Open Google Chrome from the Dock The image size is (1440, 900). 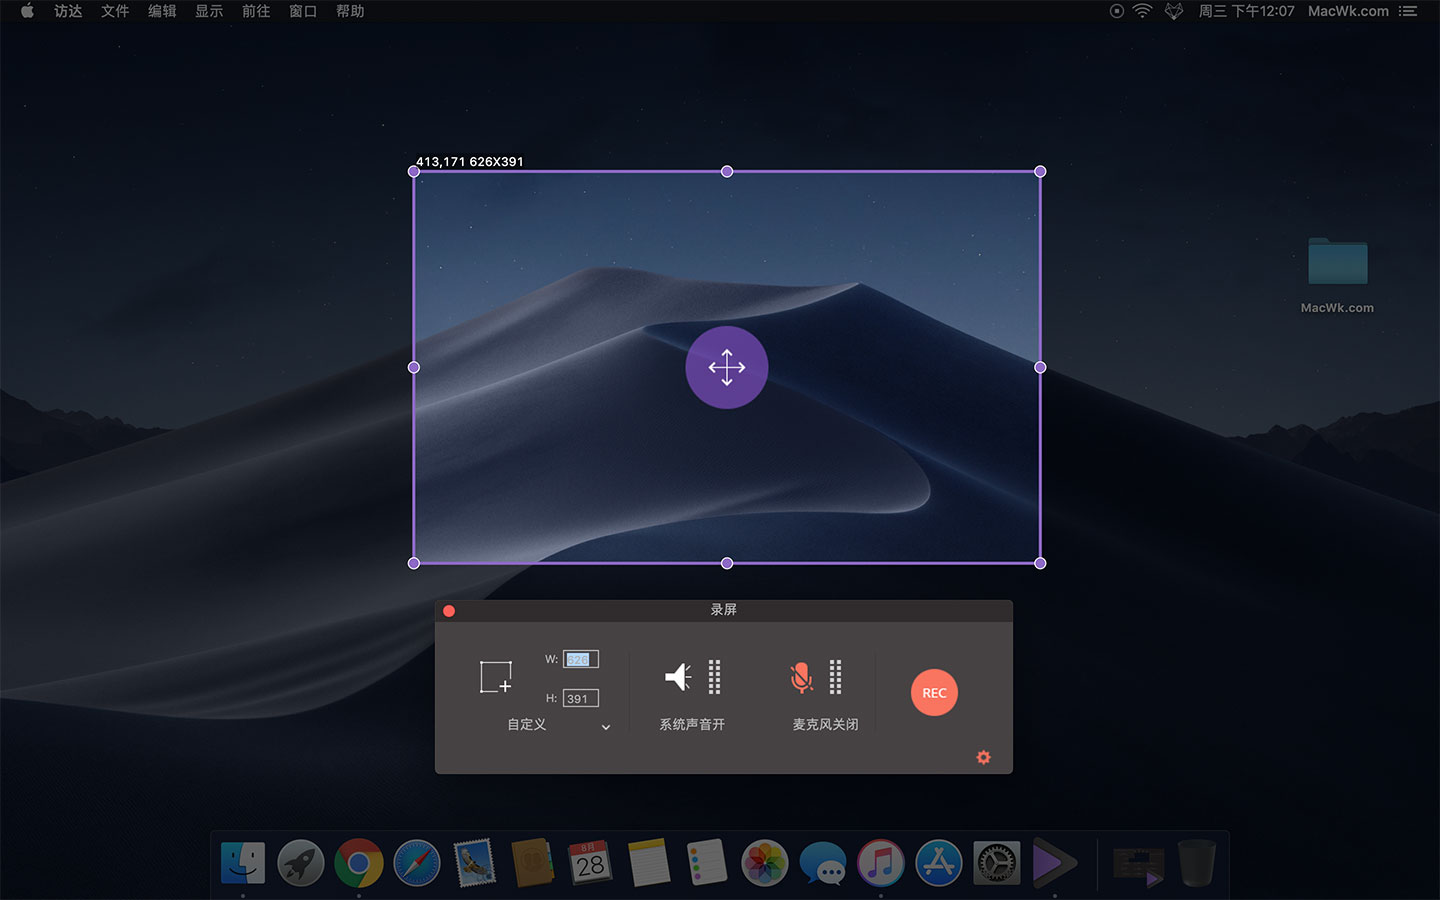pos(358,863)
